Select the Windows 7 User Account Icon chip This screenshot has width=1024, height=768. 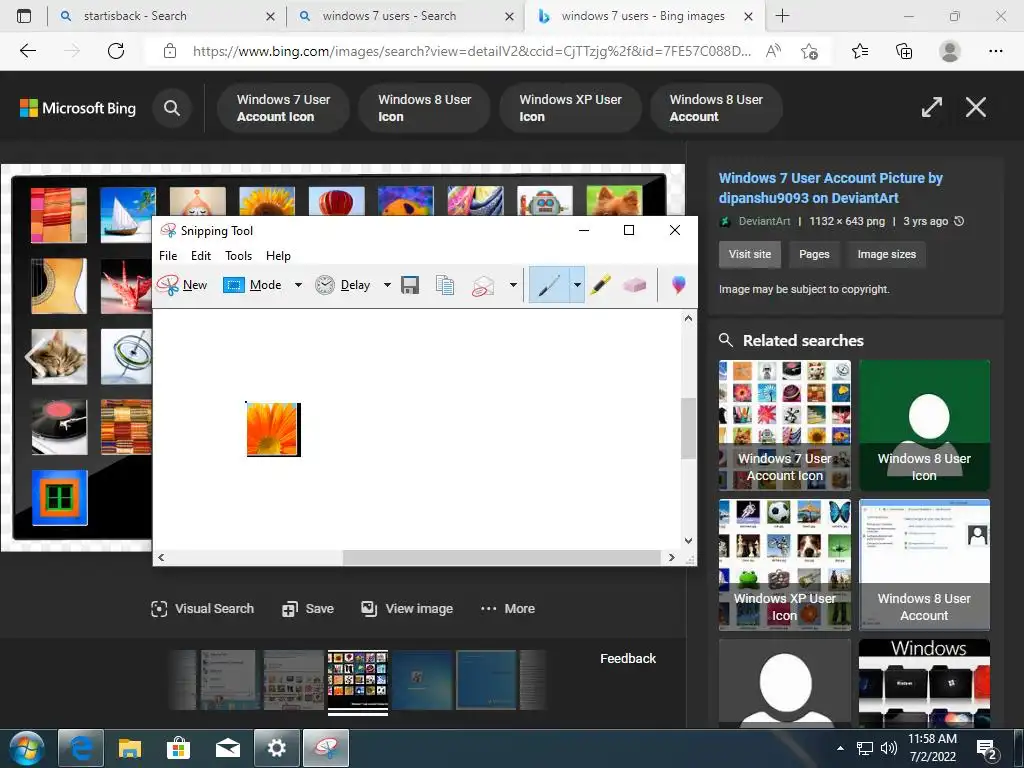coord(283,108)
